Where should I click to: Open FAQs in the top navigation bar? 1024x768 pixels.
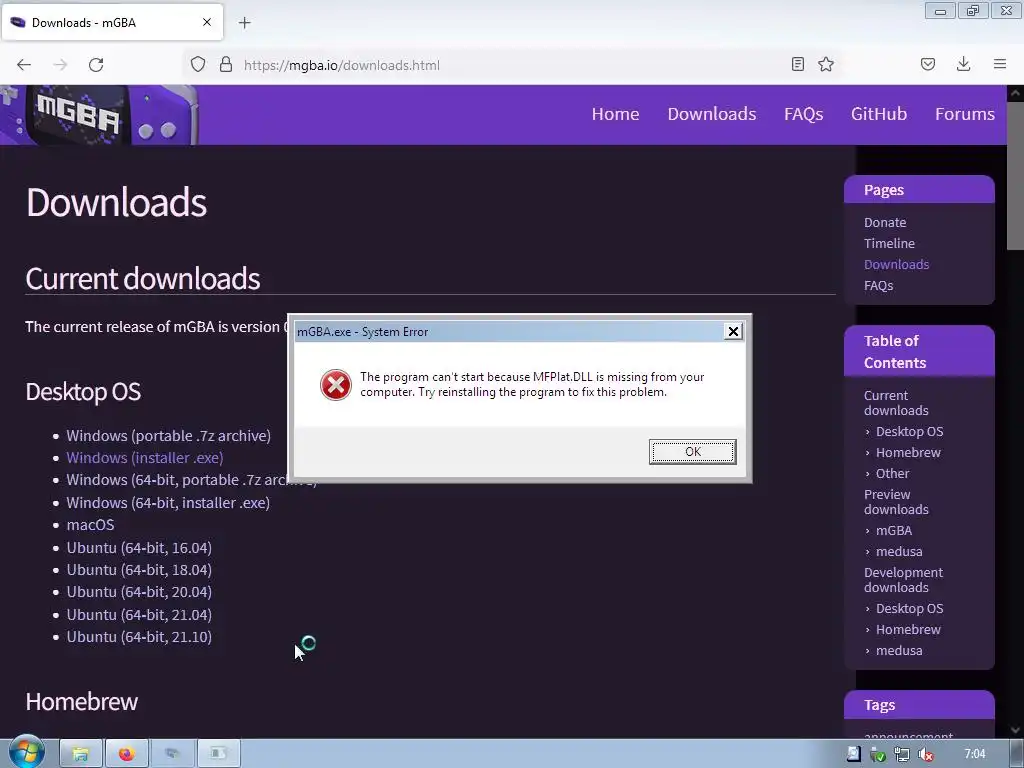pyautogui.click(x=803, y=114)
